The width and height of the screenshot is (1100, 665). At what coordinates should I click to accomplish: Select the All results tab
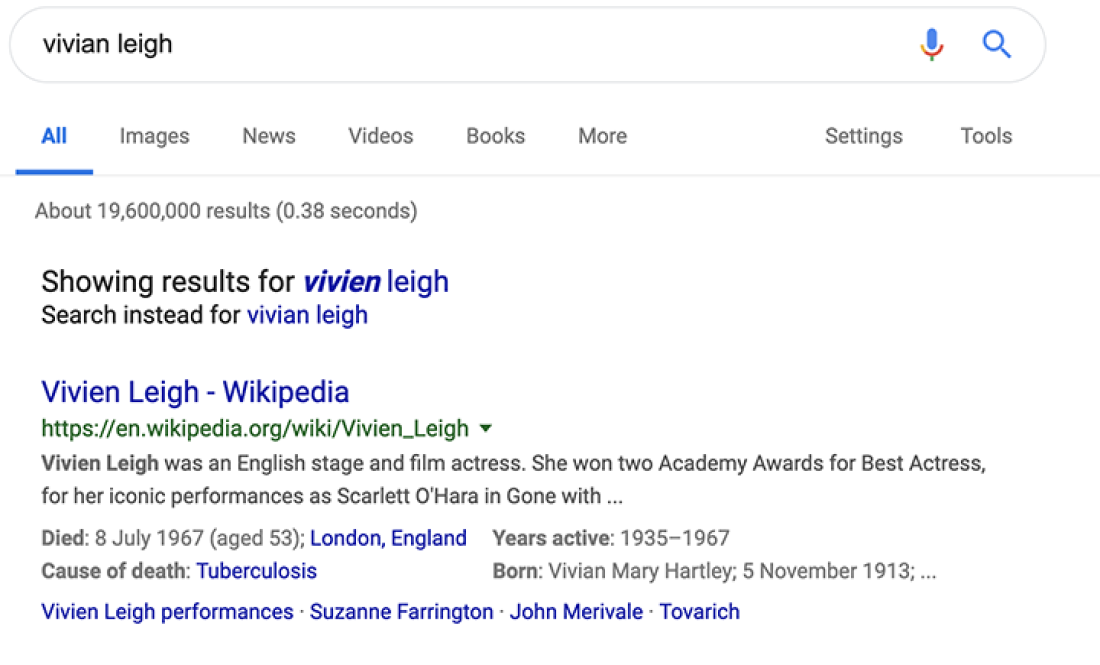pos(54,135)
